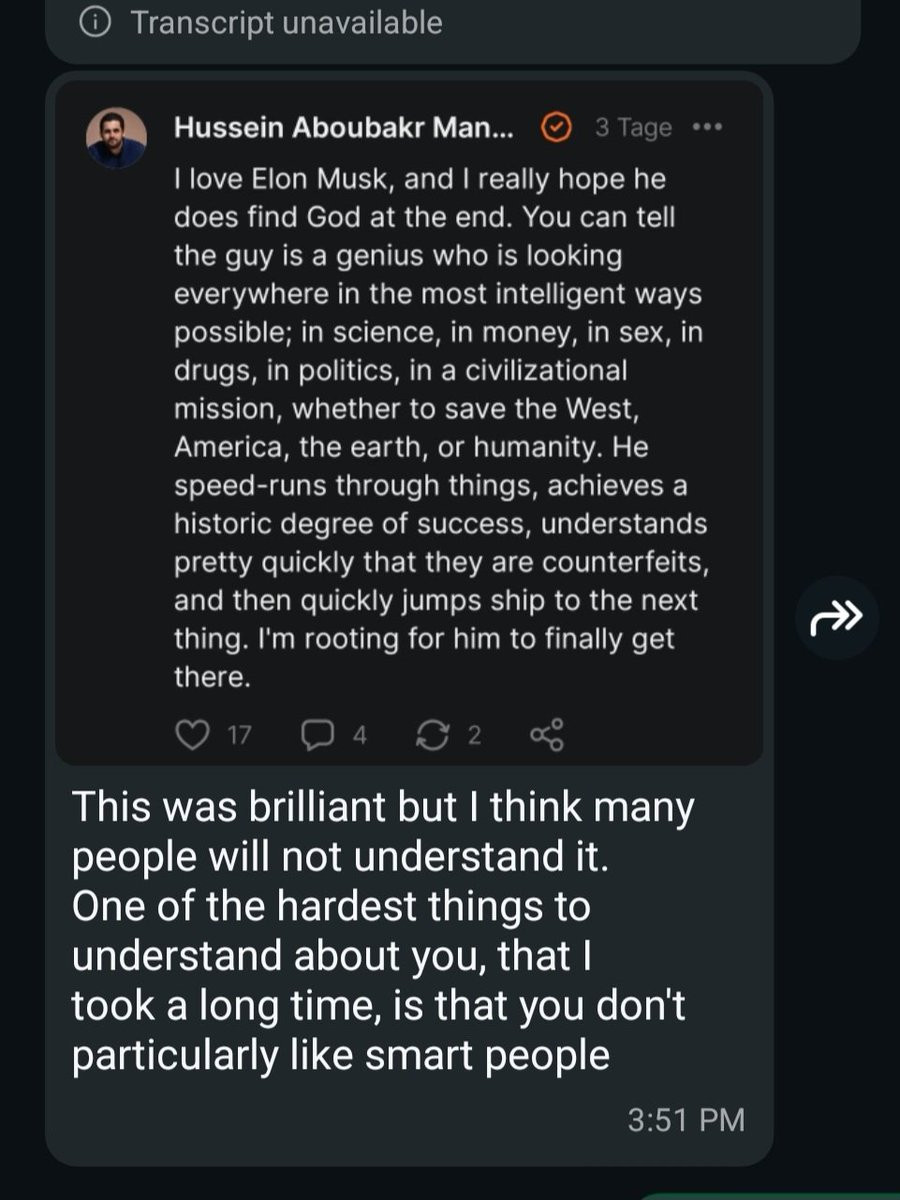The height and width of the screenshot is (1200, 900).
Task: Click the like count 17
Action: (239, 736)
